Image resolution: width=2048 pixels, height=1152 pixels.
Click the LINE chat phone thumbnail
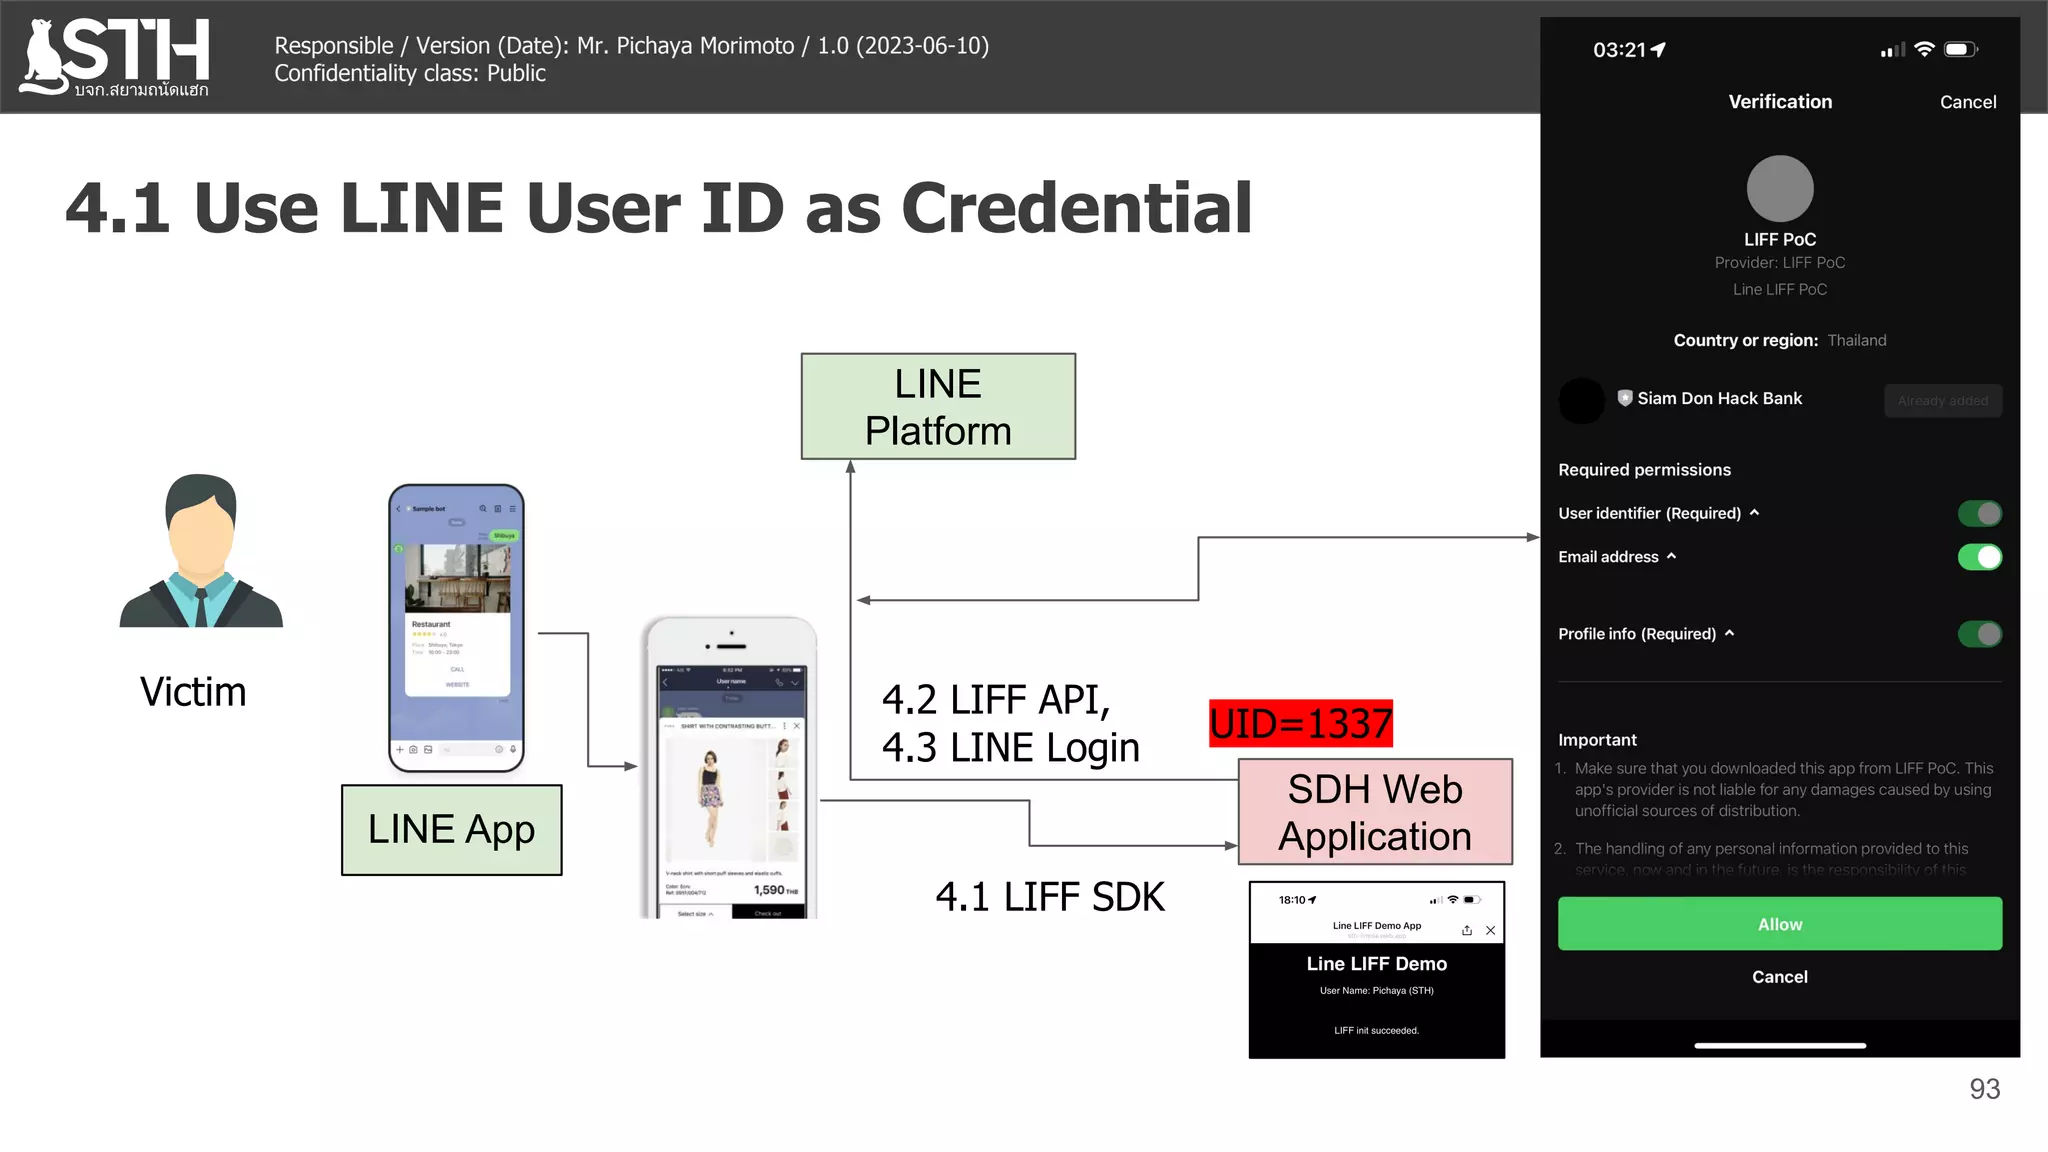click(456, 628)
